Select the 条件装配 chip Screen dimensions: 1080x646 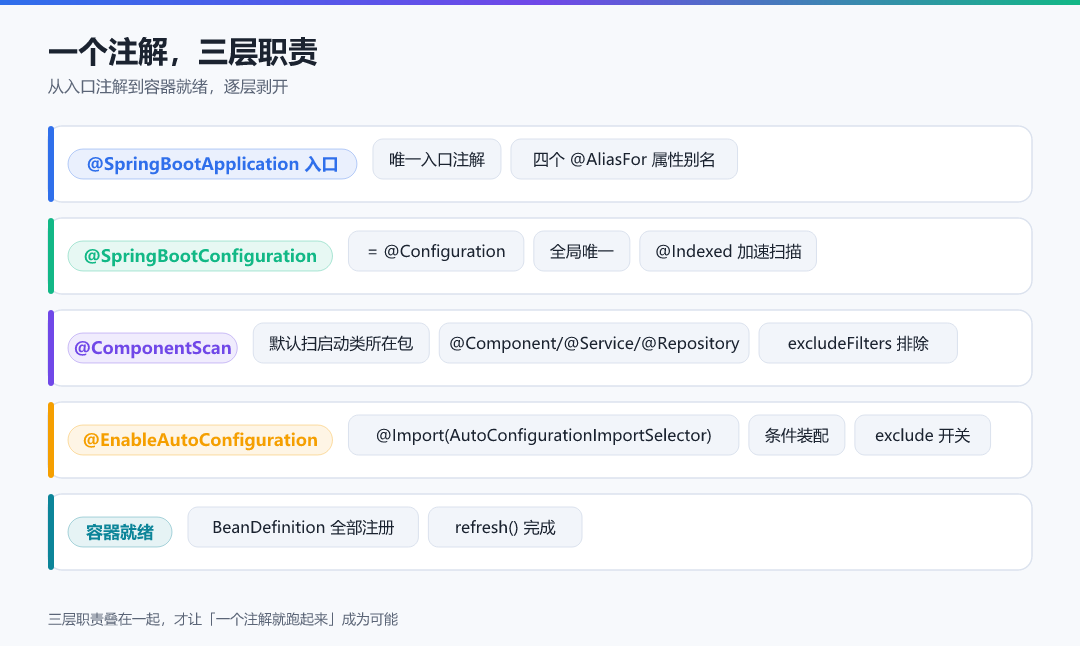(x=796, y=435)
